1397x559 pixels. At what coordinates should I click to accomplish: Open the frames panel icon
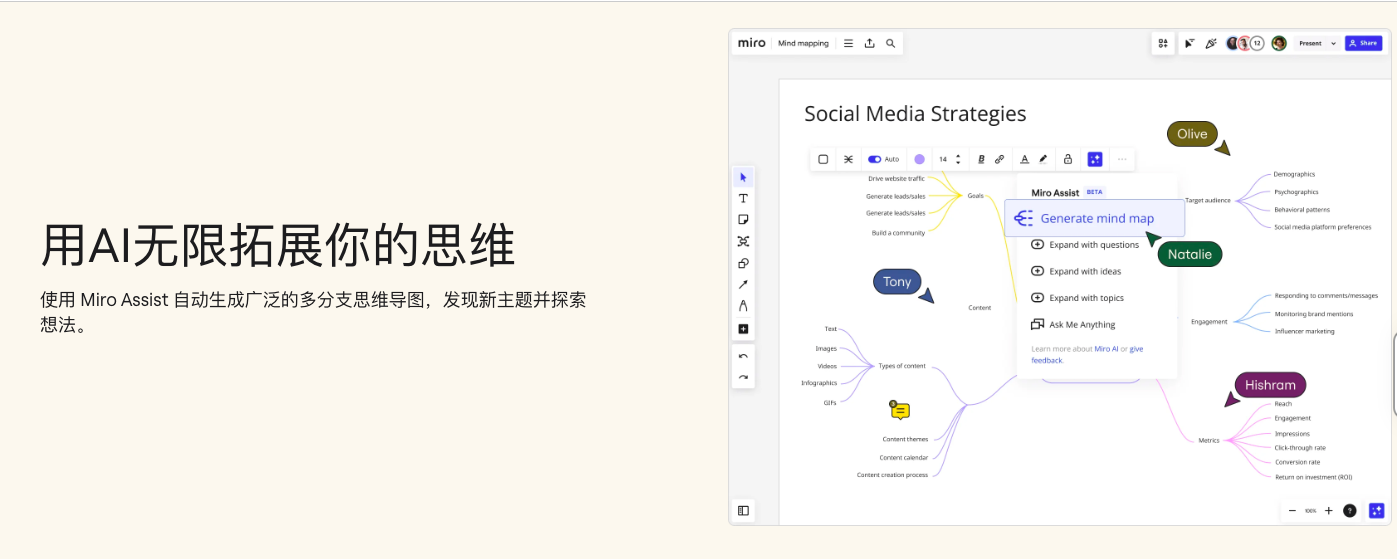(x=743, y=510)
